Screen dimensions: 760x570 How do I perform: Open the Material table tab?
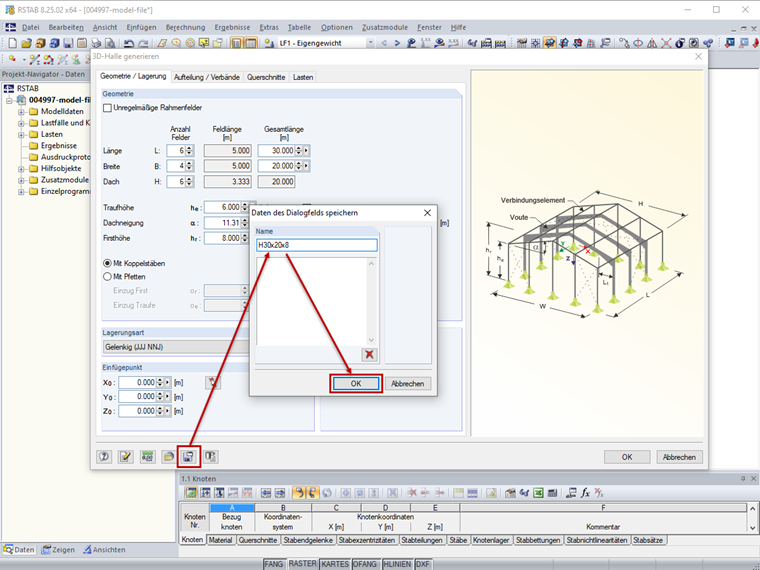[221, 540]
